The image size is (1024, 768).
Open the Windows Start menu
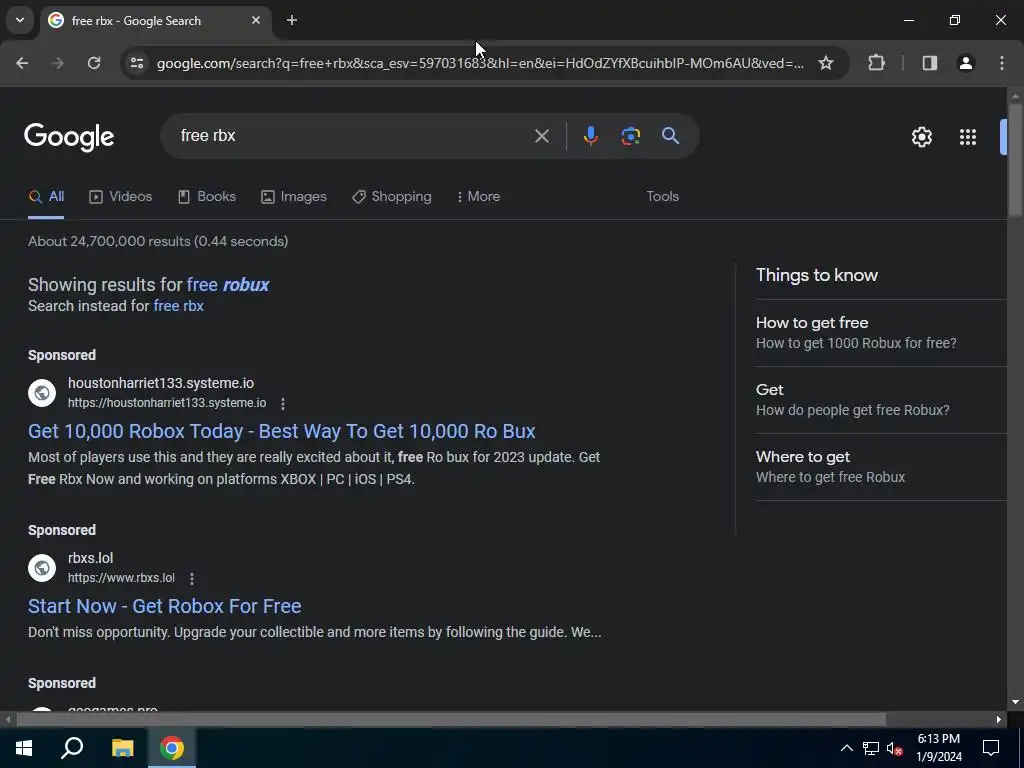tap(24, 748)
